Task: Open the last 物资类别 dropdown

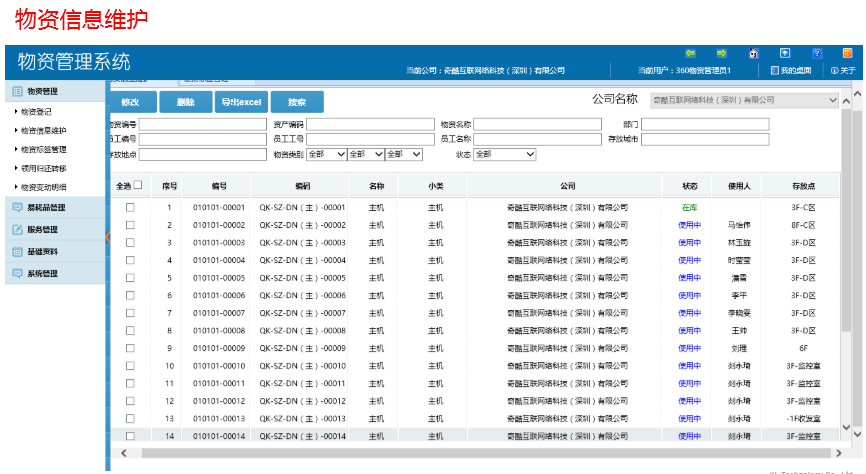Action: point(404,154)
